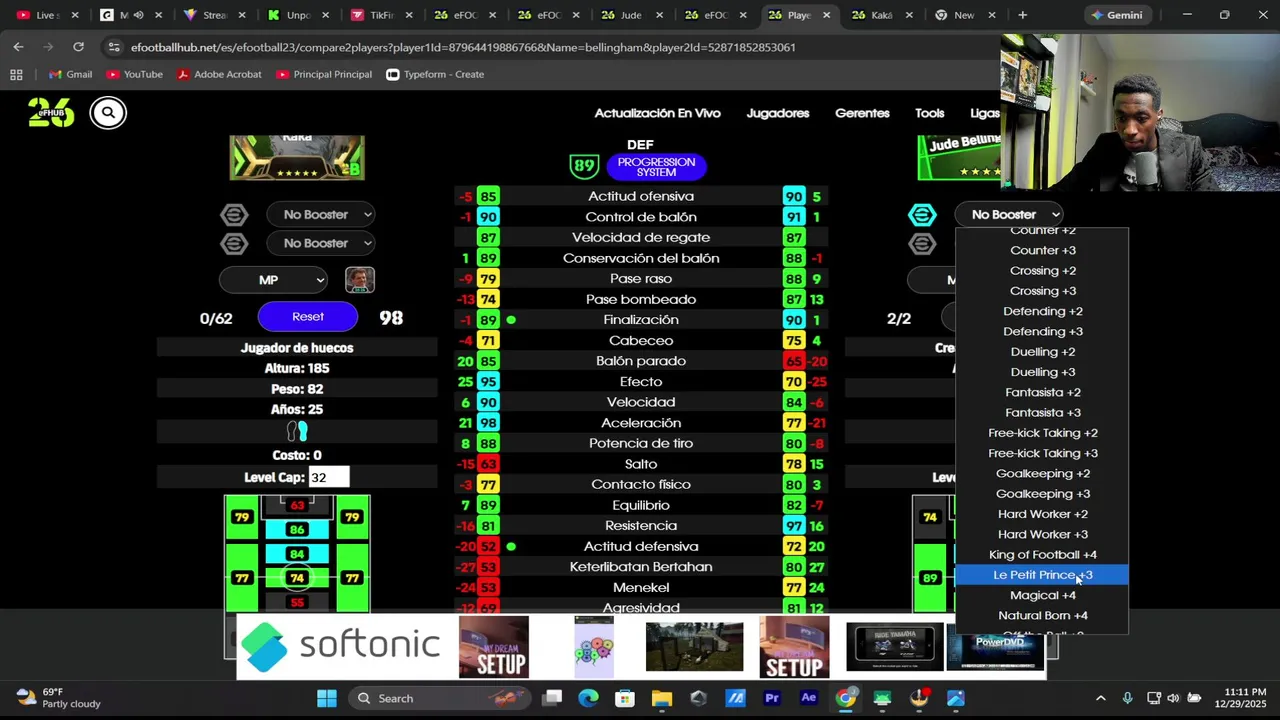Open Actualización En Vivo in the nav bar
This screenshot has width=1280, height=720.
point(657,113)
